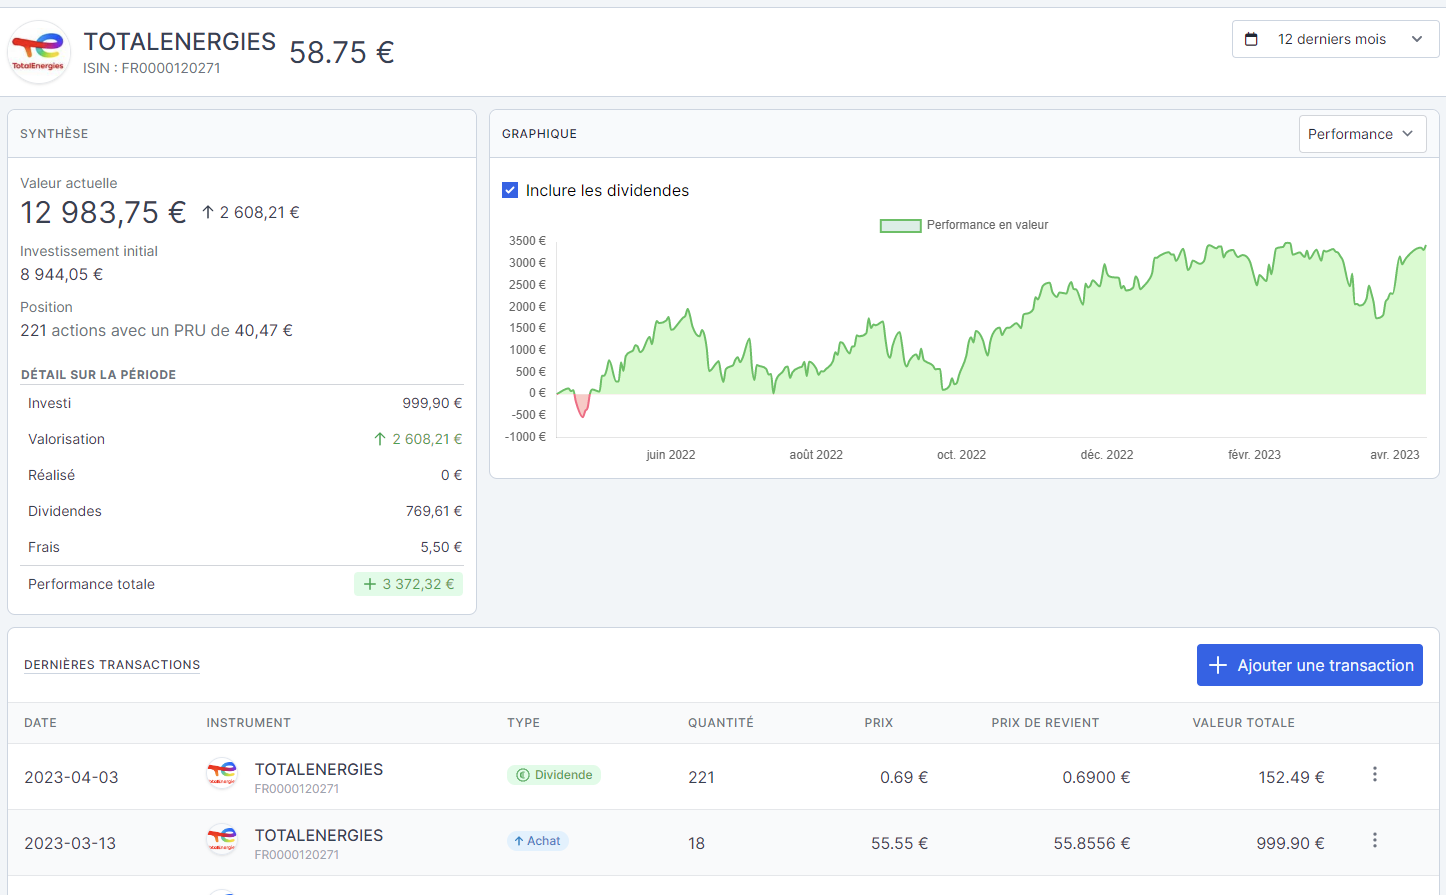1446x895 pixels.
Task: Click the Dividende type badge
Action: 554,775
